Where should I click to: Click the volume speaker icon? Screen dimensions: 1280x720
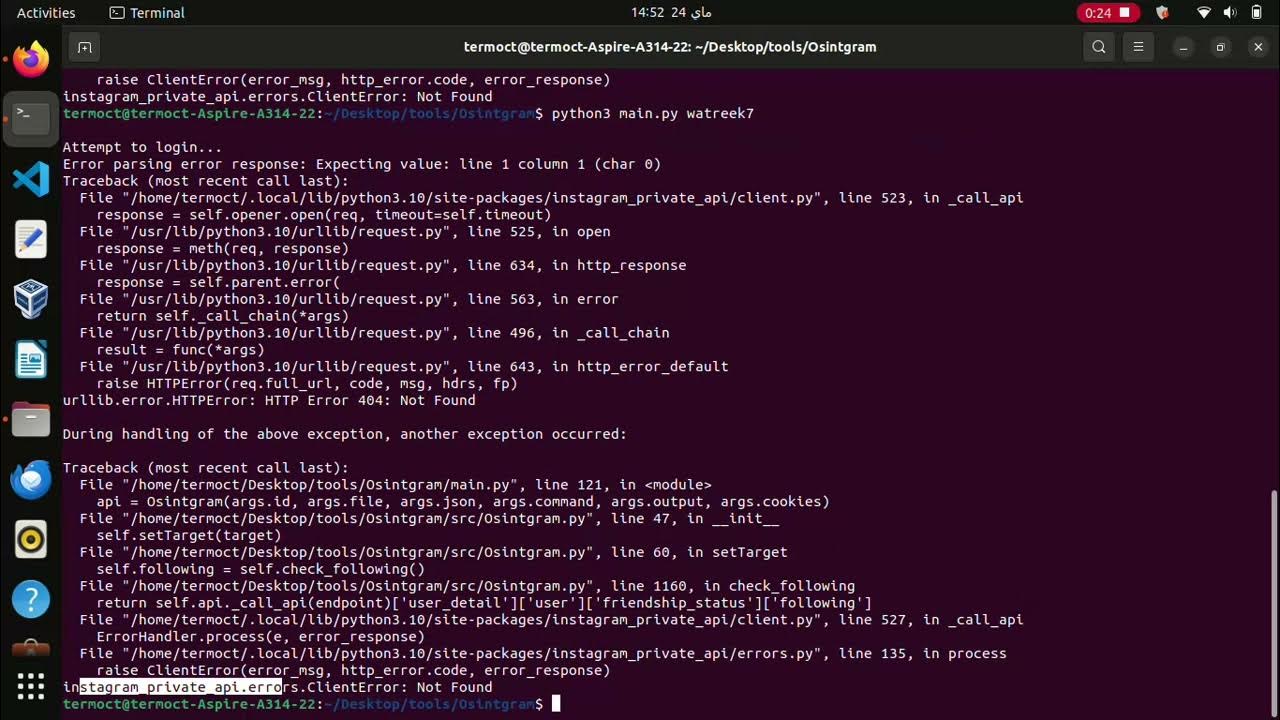click(x=1230, y=13)
